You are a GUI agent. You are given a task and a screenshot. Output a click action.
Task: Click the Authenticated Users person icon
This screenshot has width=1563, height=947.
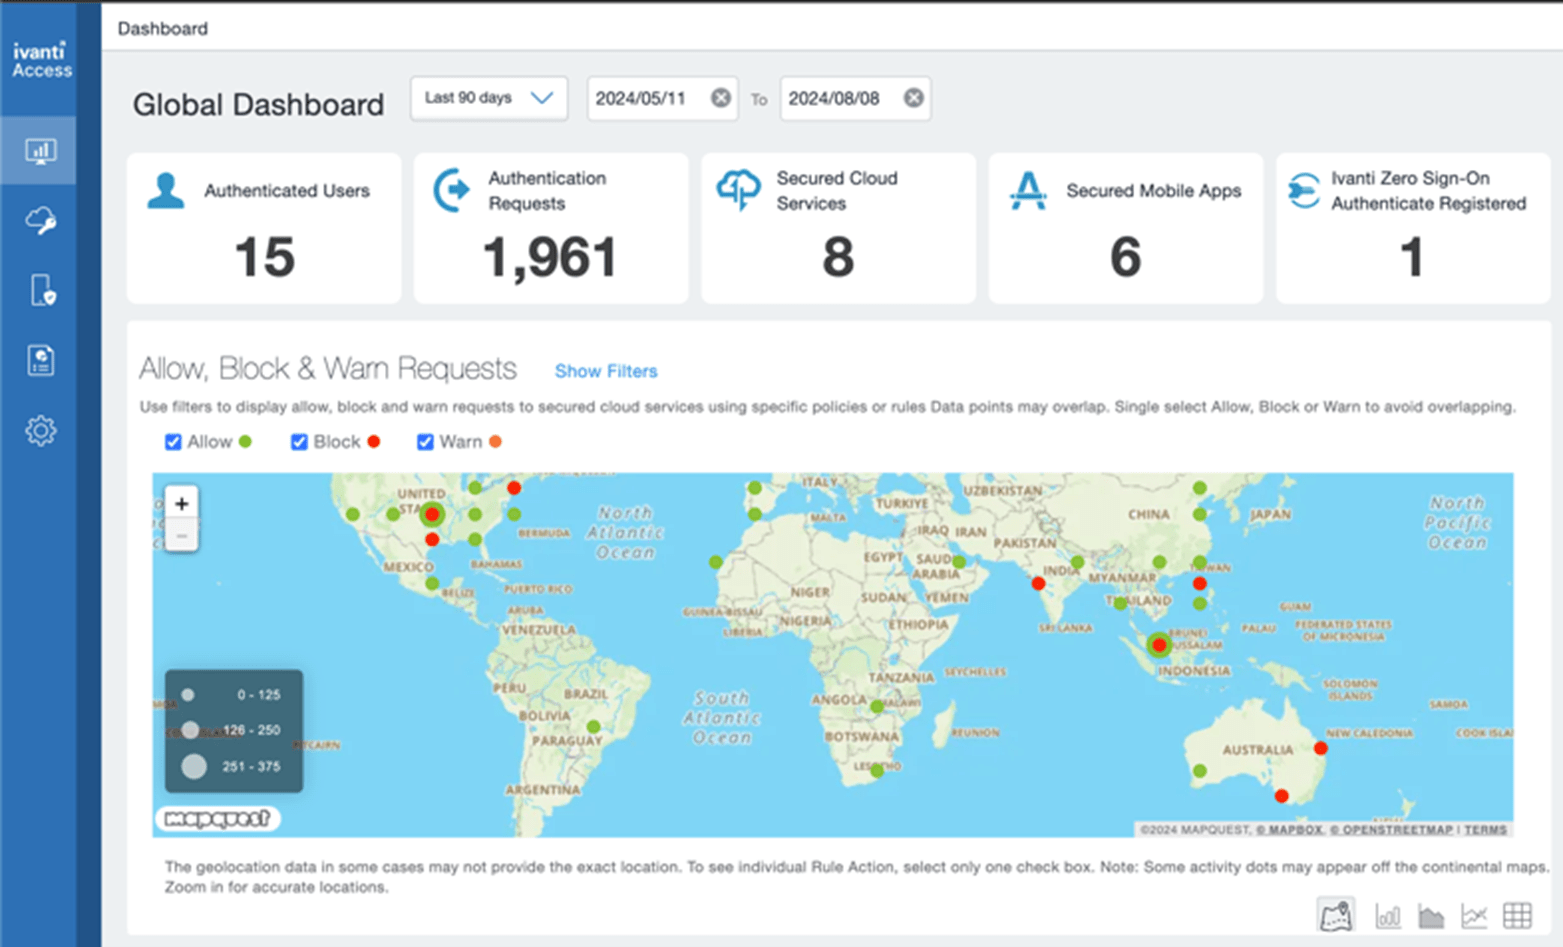pyautogui.click(x=166, y=191)
